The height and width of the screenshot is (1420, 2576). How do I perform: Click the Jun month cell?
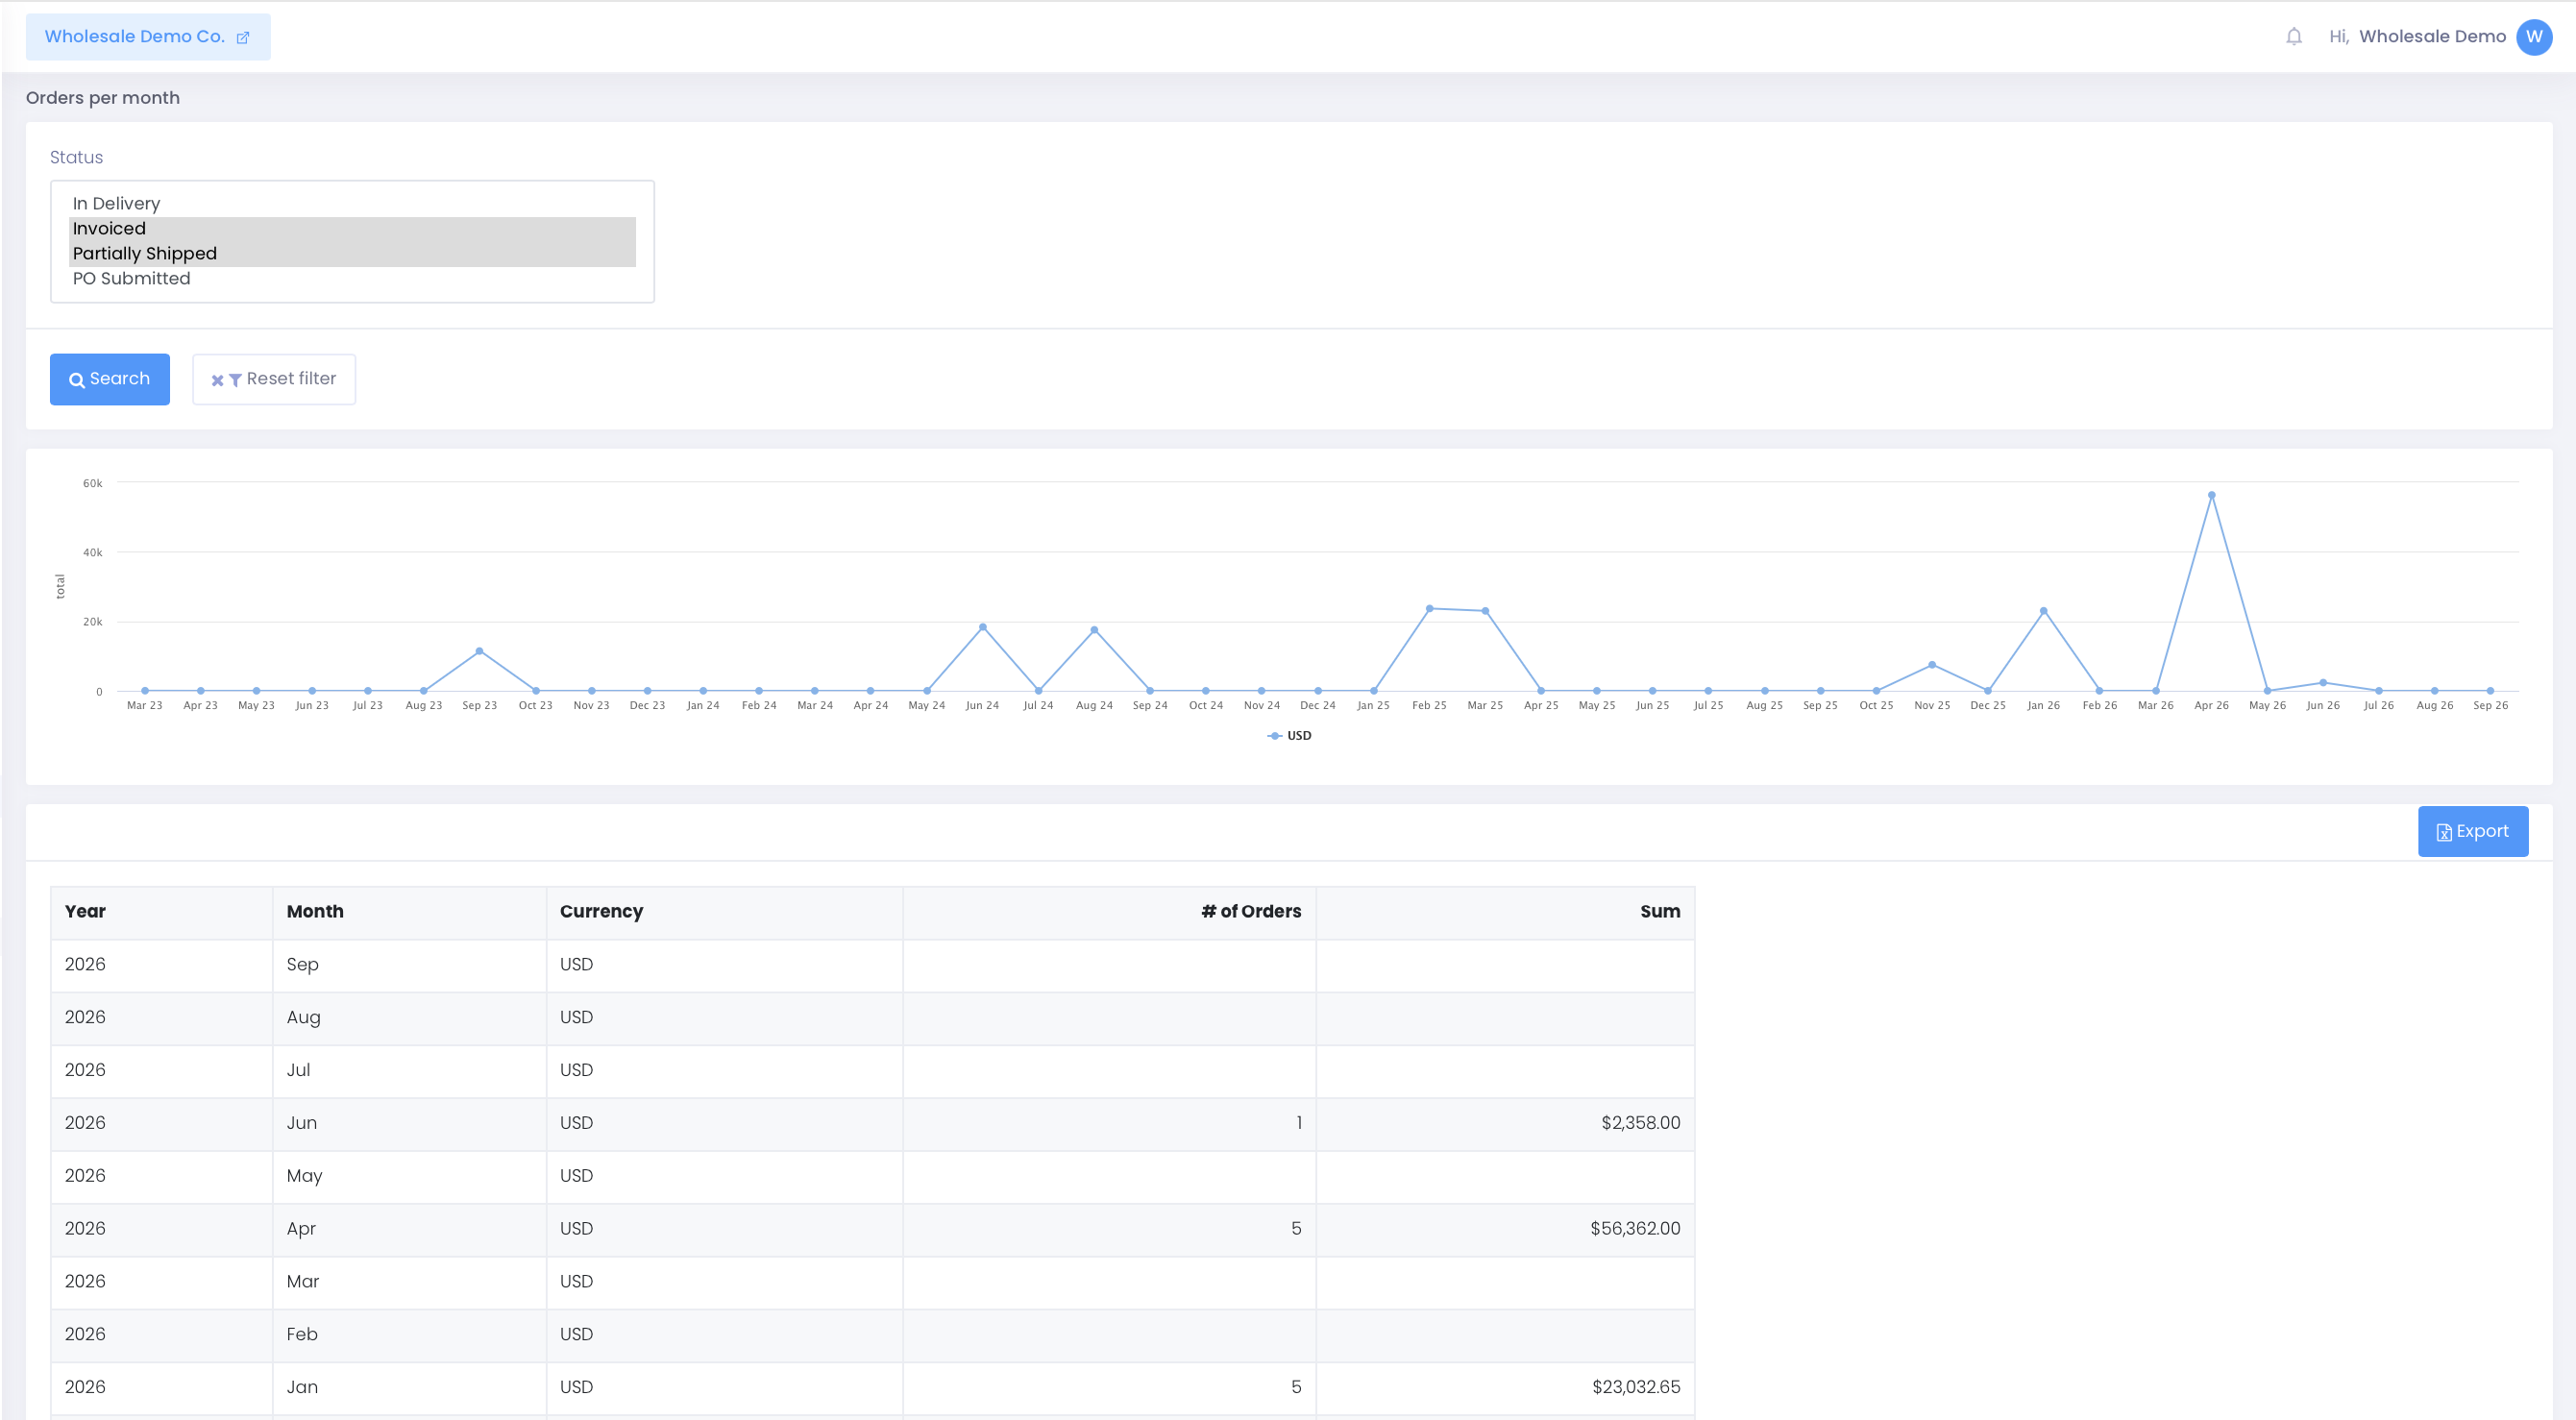[x=410, y=1123]
